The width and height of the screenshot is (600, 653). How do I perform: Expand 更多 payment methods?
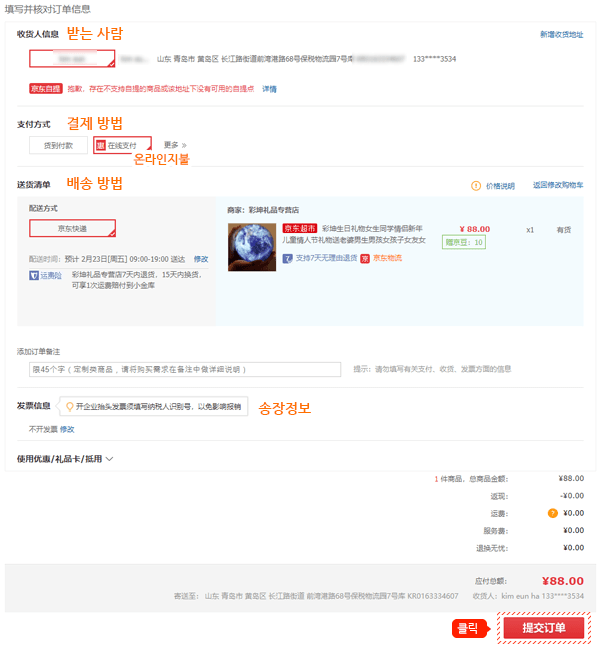(x=175, y=145)
